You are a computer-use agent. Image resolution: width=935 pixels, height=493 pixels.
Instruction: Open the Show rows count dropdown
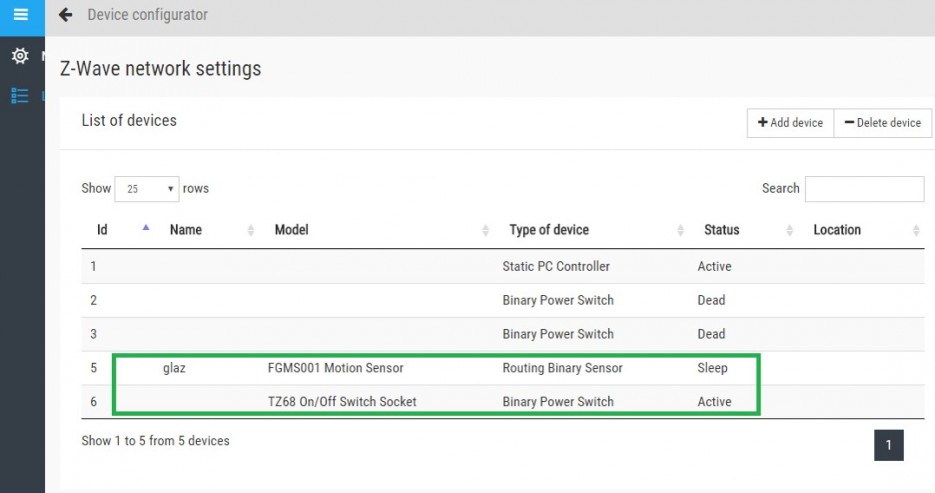tap(147, 189)
